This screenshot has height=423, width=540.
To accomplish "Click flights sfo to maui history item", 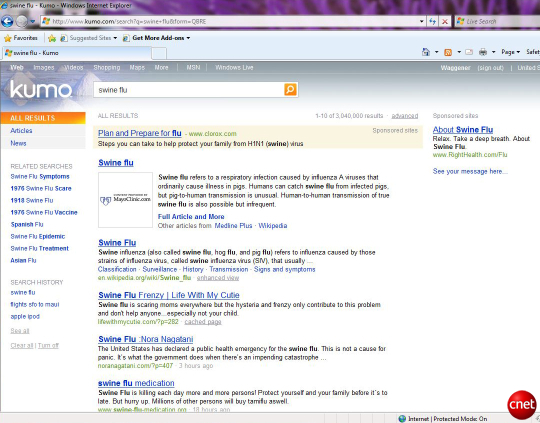I will [x=35, y=305].
